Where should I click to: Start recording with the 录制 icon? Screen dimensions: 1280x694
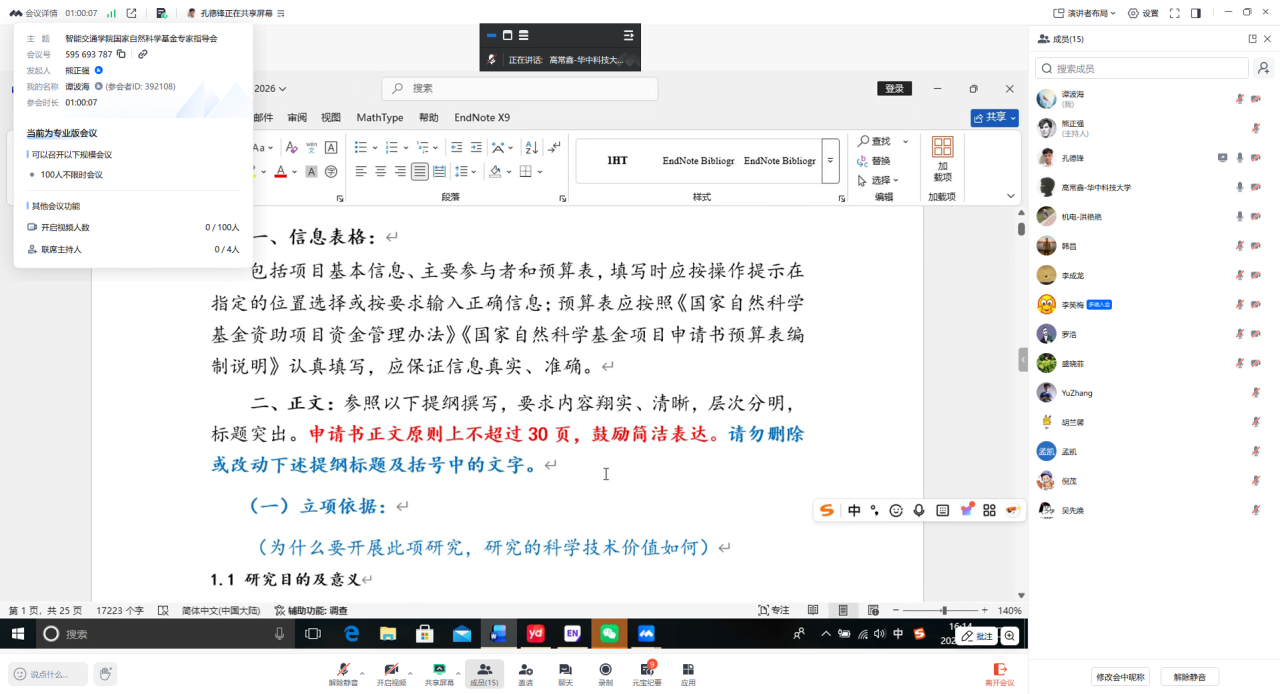tap(605, 670)
